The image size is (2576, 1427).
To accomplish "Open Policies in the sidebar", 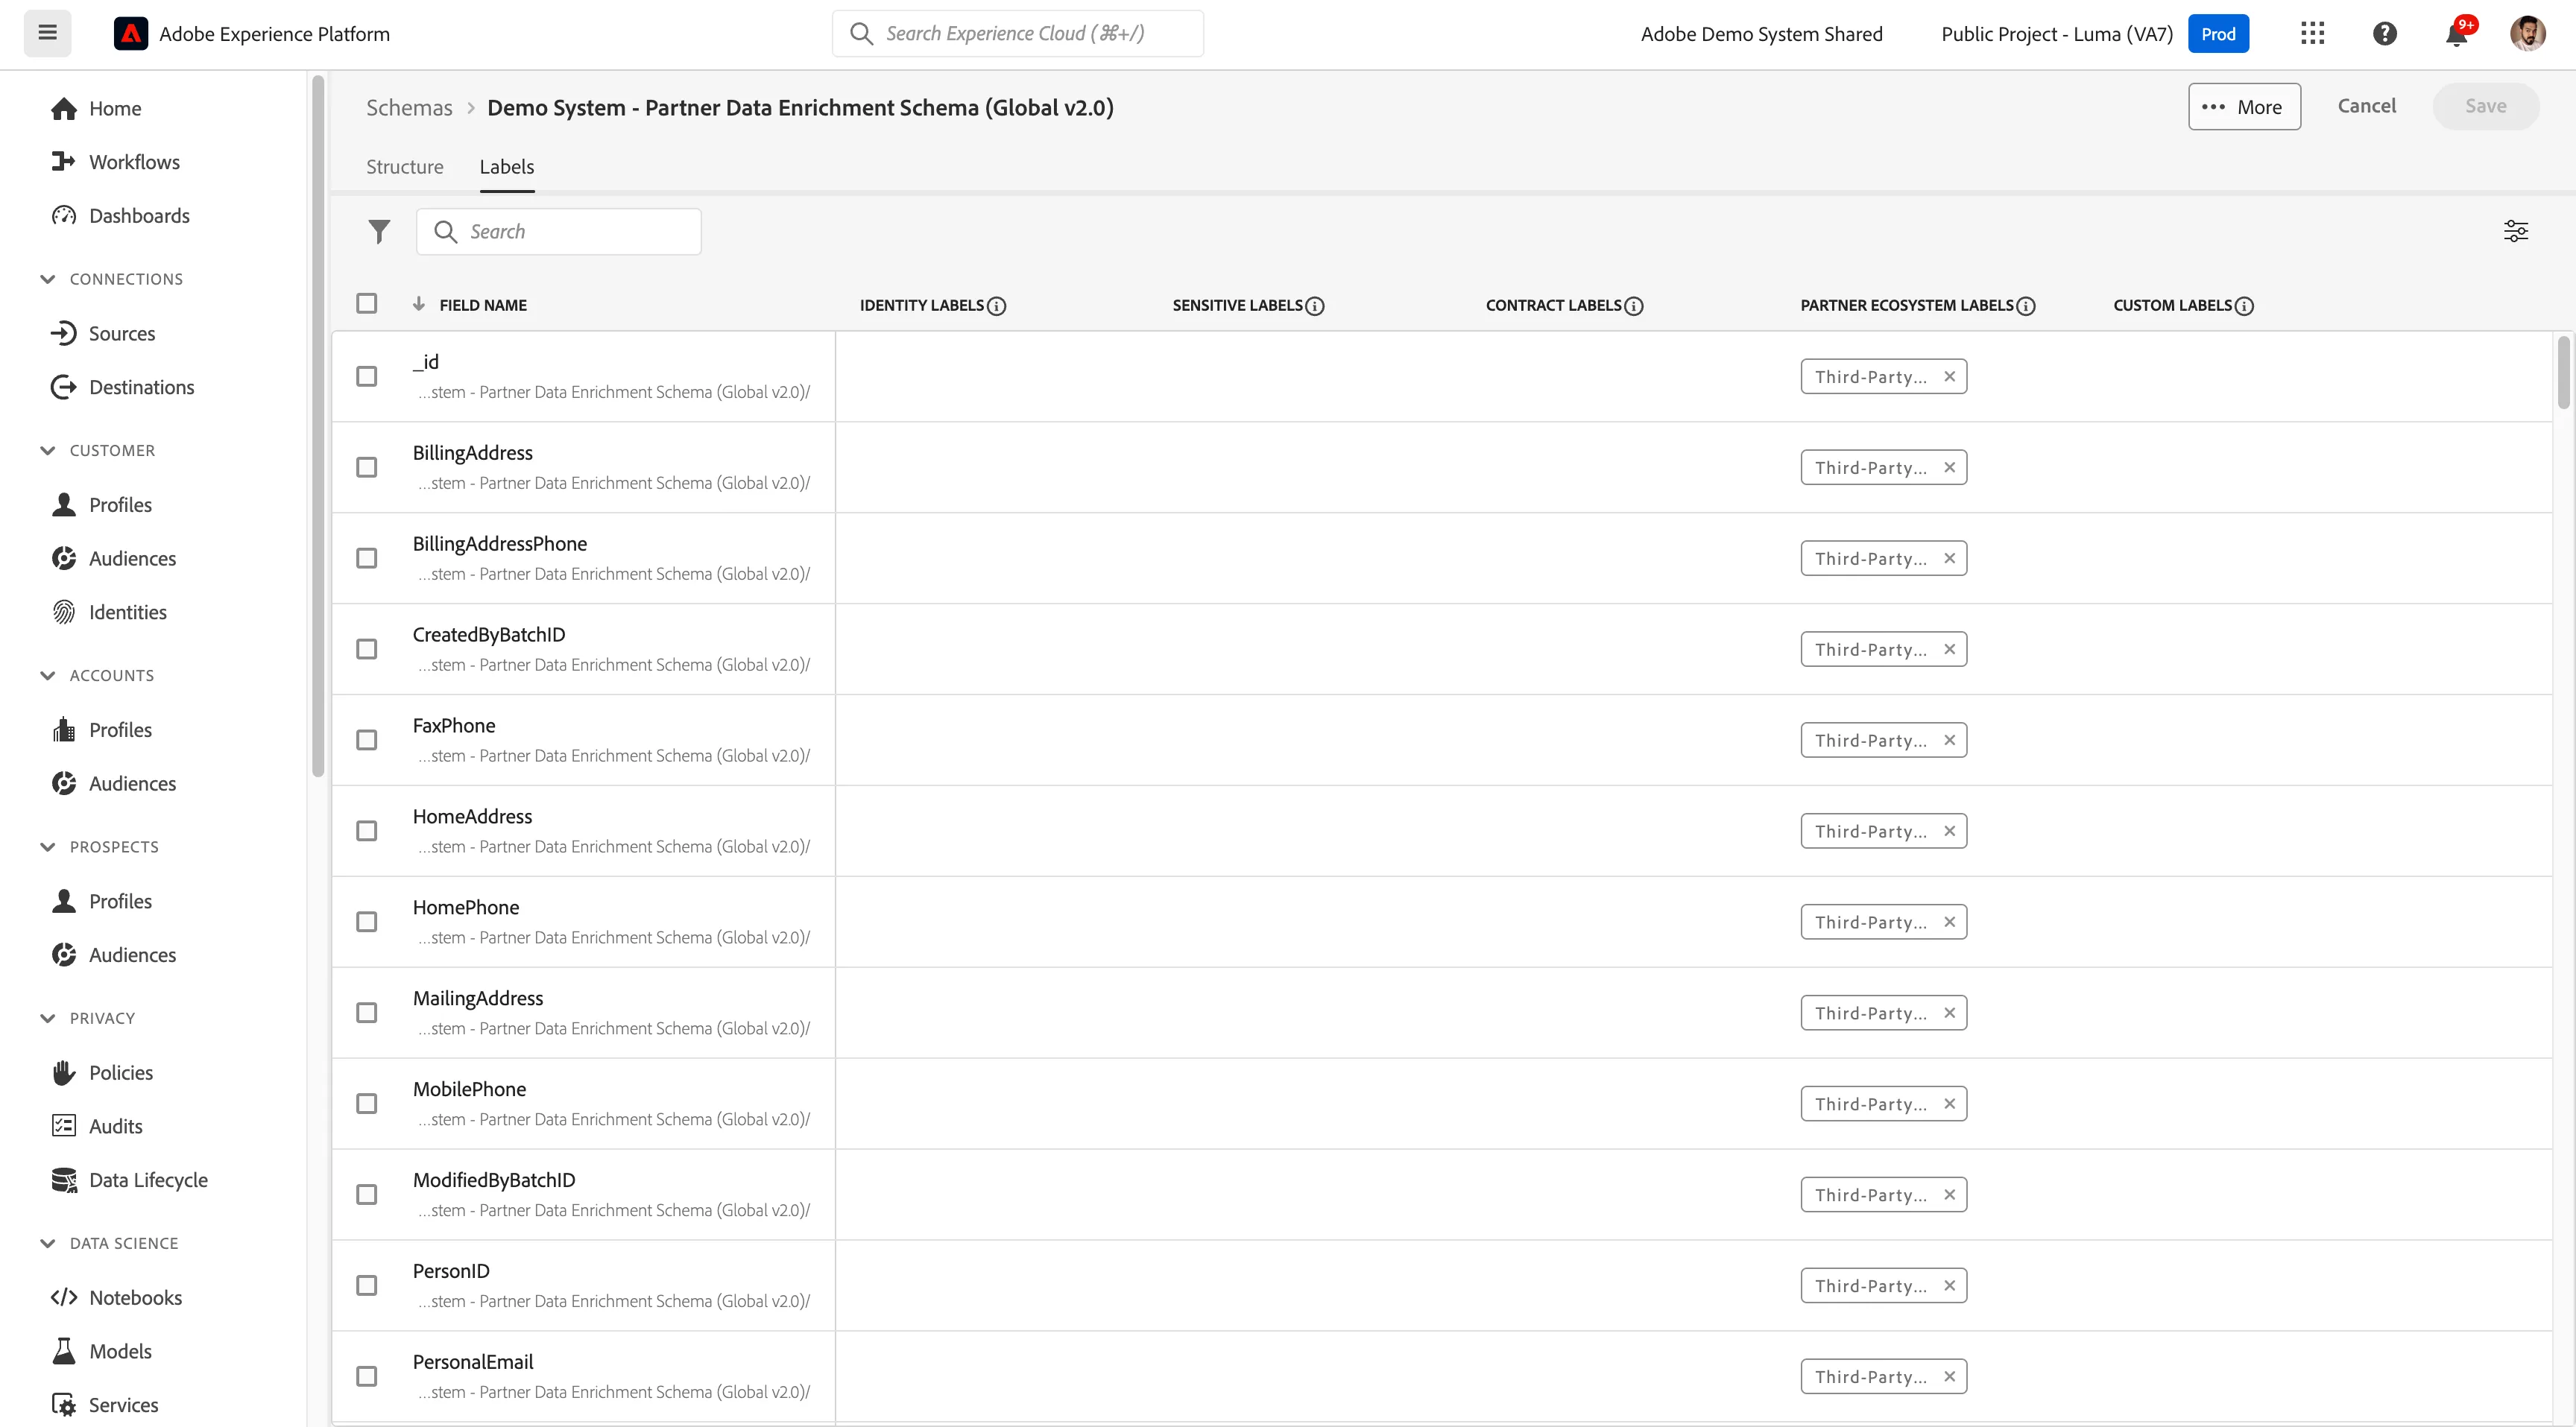I will click(120, 1073).
